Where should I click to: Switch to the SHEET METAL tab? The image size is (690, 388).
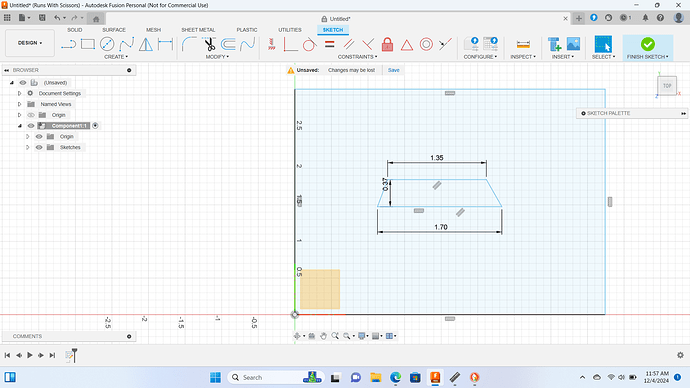click(x=198, y=30)
